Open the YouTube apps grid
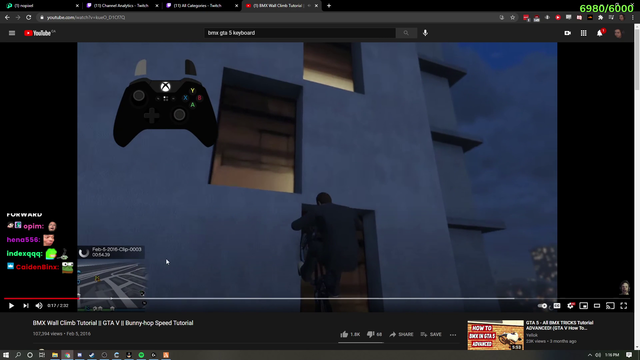 pyautogui.click(x=584, y=33)
